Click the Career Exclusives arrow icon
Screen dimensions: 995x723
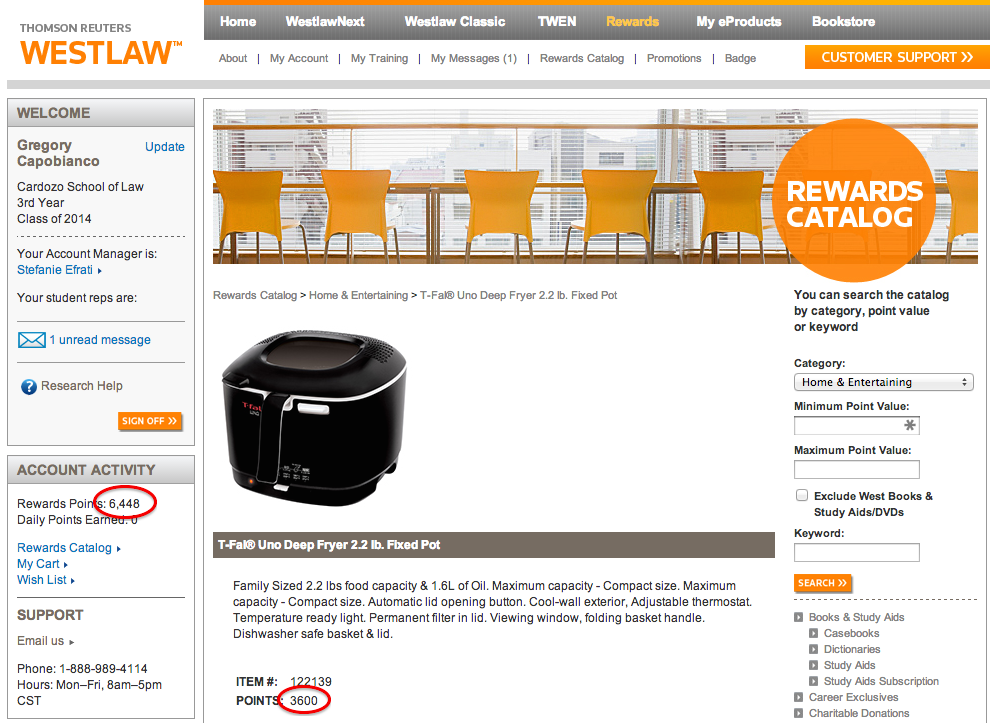798,698
